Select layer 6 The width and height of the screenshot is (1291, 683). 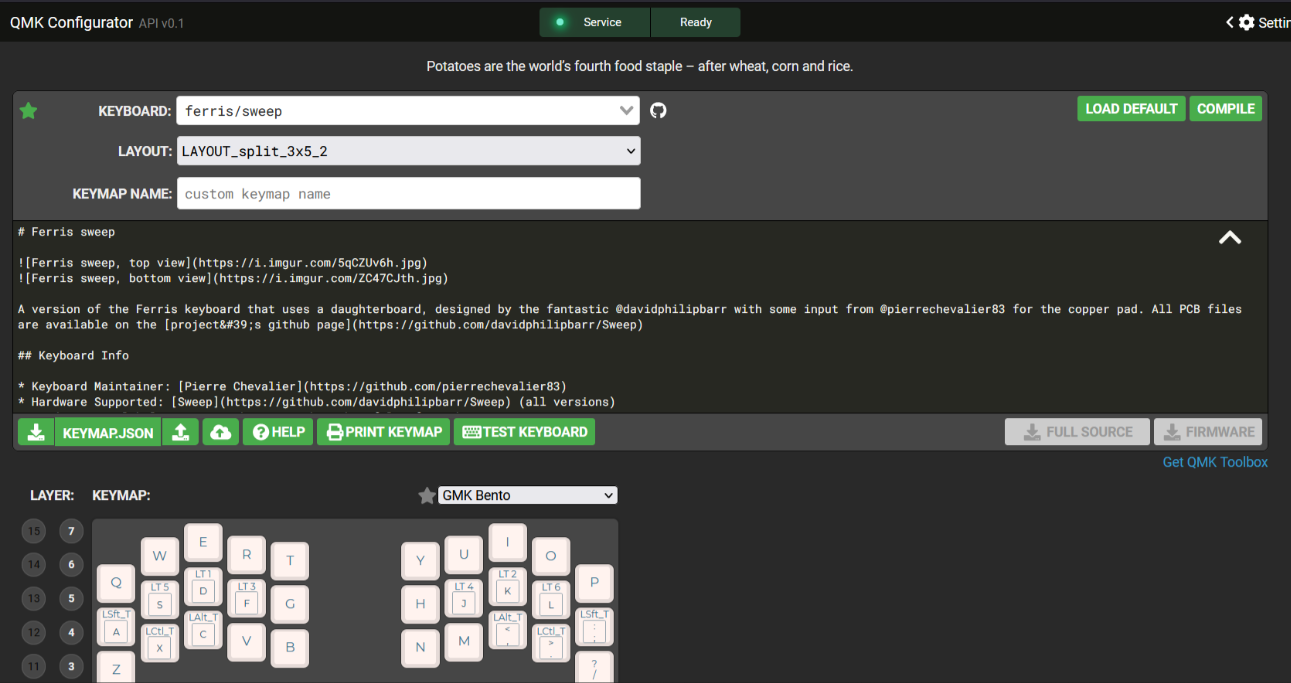pyautogui.click(x=70, y=565)
